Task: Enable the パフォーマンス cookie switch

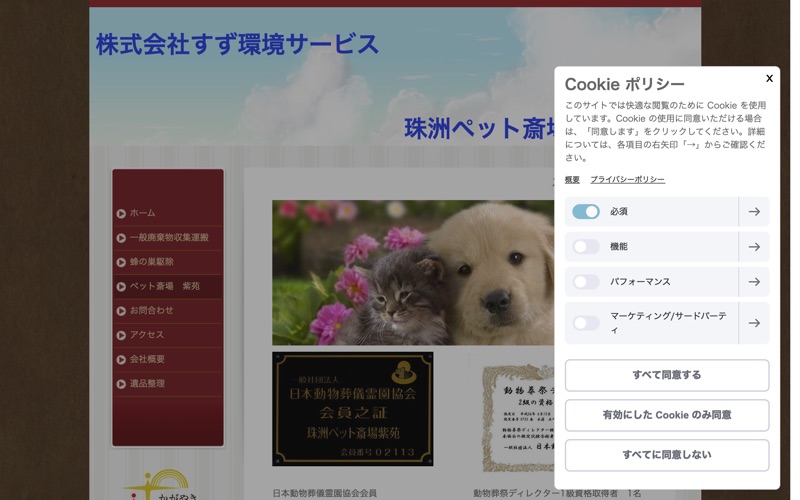Action: (585, 282)
